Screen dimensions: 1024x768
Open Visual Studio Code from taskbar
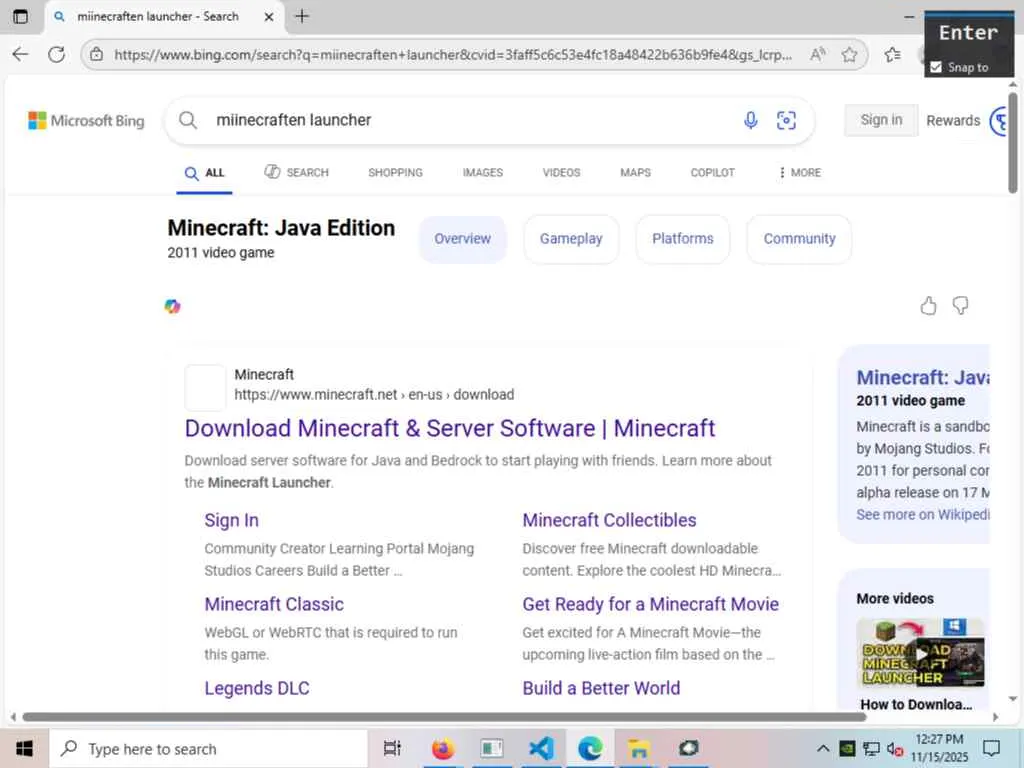coord(541,748)
